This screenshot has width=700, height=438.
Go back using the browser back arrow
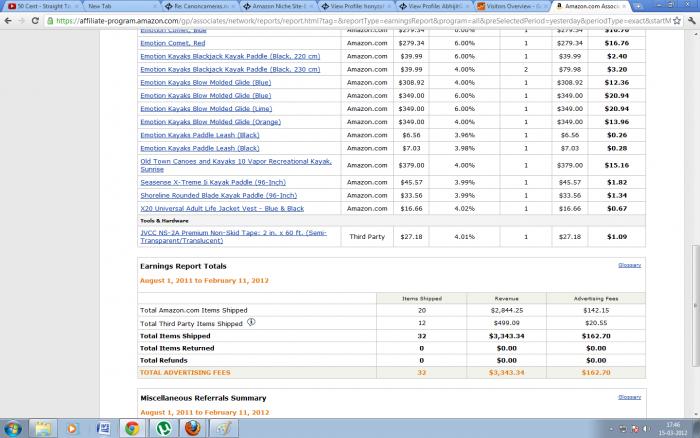[x=8, y=21]
